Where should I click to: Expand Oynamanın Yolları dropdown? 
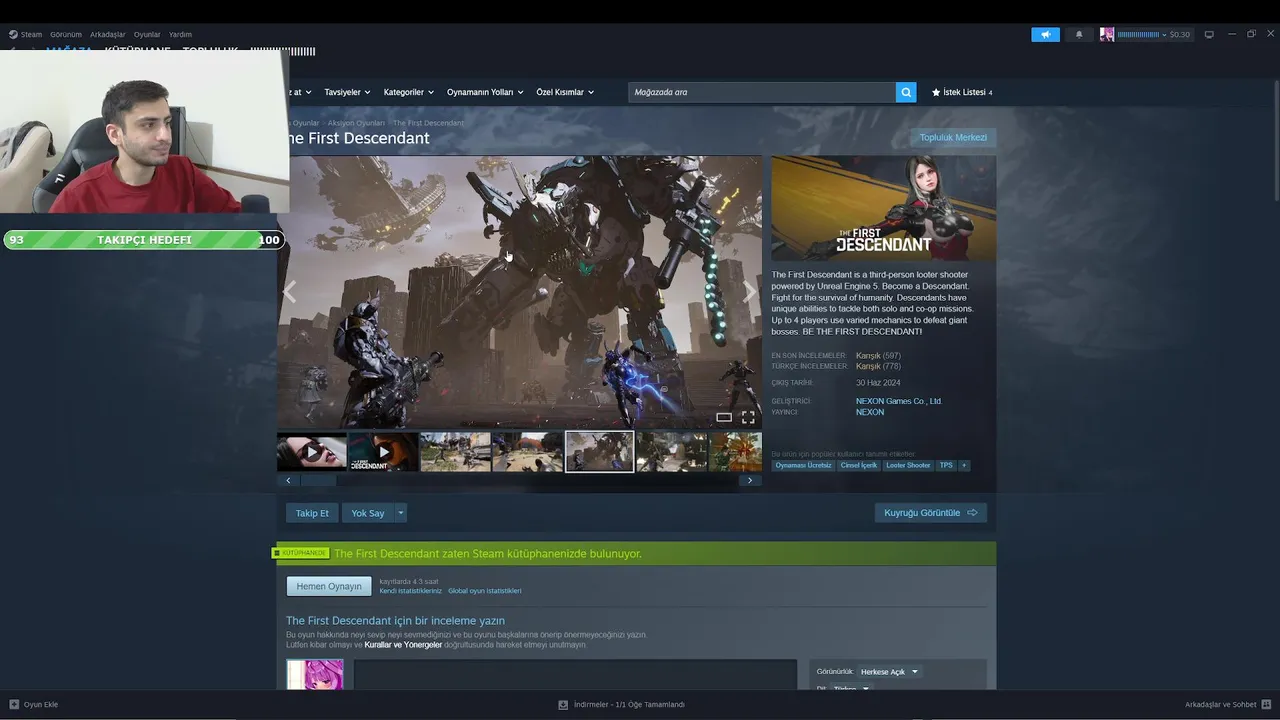pos(485,92)
